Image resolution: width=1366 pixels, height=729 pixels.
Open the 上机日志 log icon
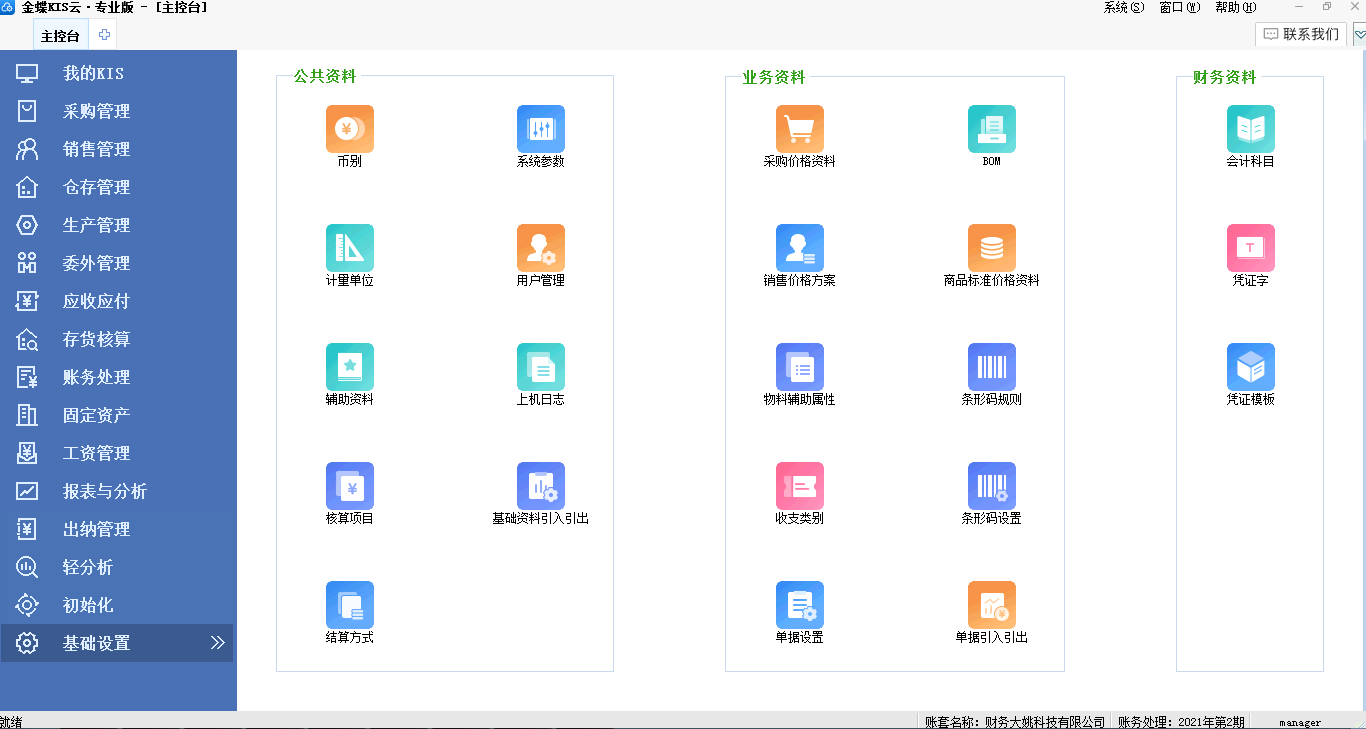point(541,367)
